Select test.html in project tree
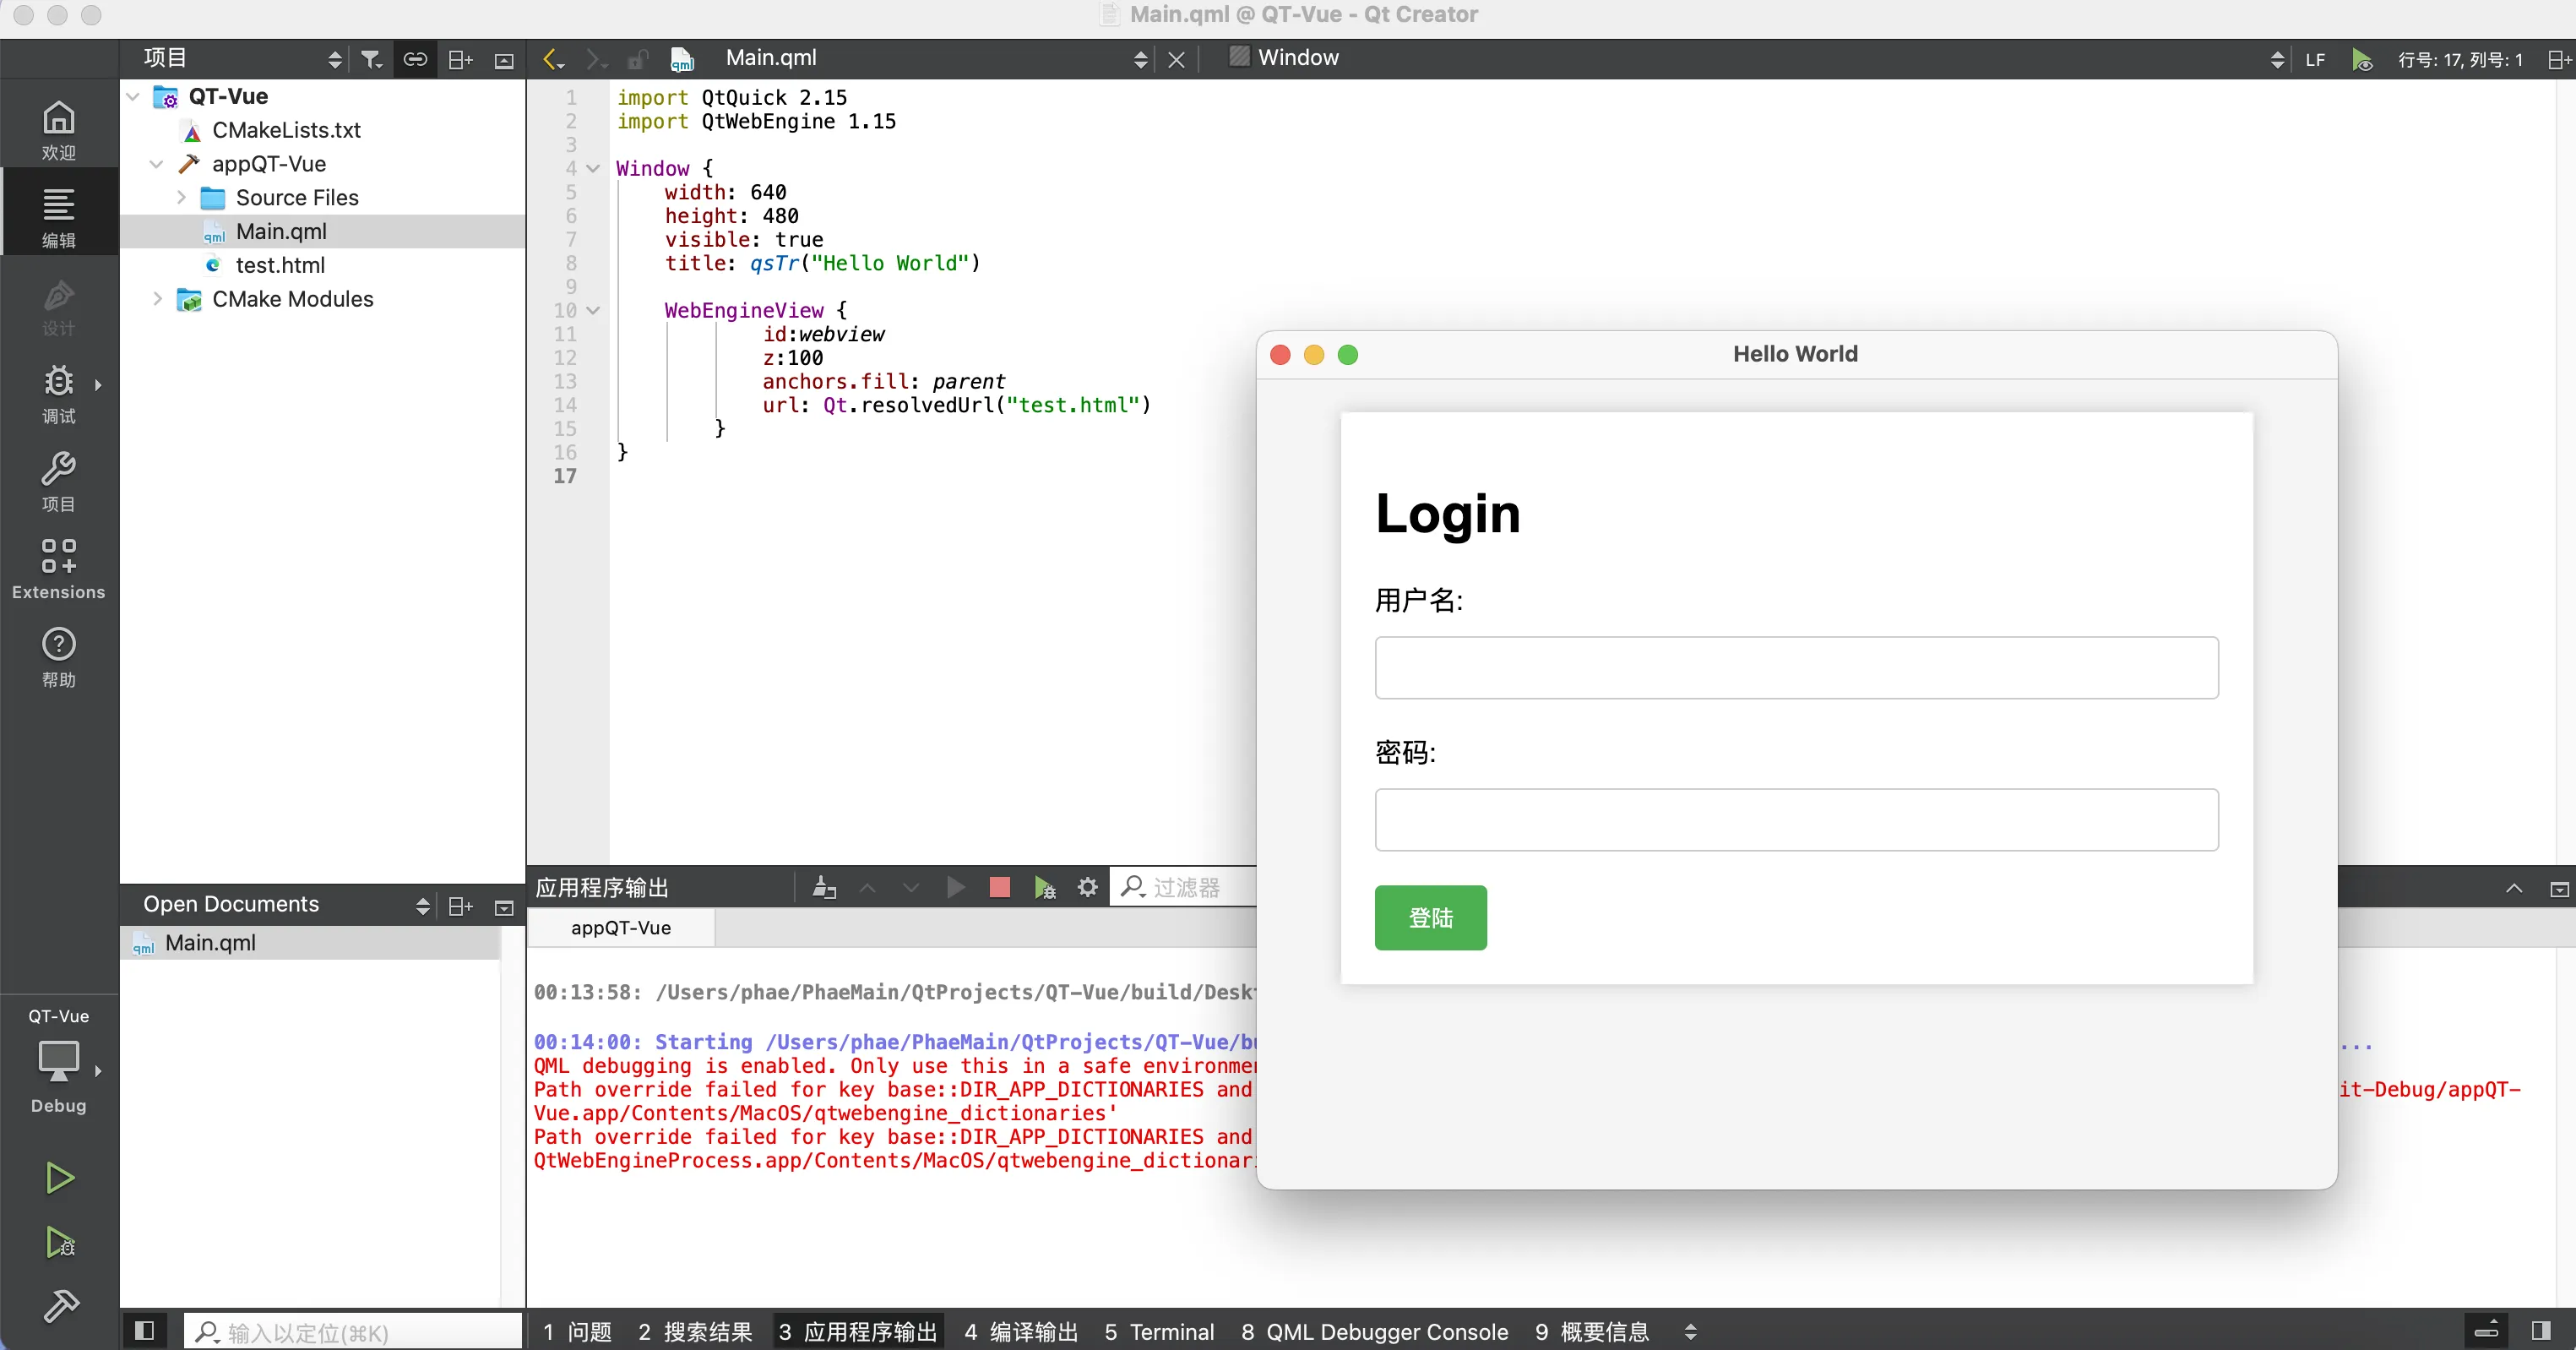The height and width of the screenshot is (1350, 2576). tap(280, 265)
